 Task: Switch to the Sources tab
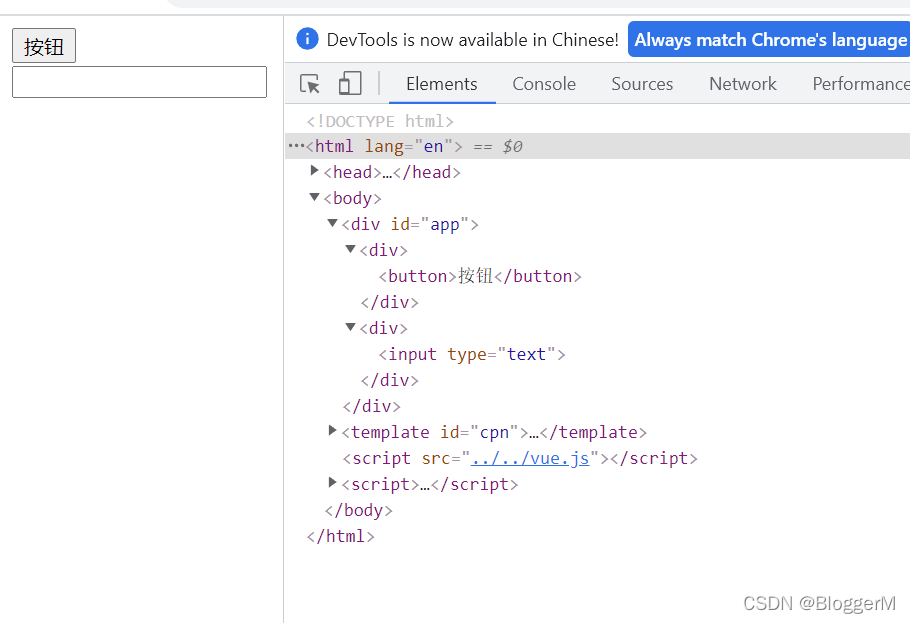click(642, 84)
